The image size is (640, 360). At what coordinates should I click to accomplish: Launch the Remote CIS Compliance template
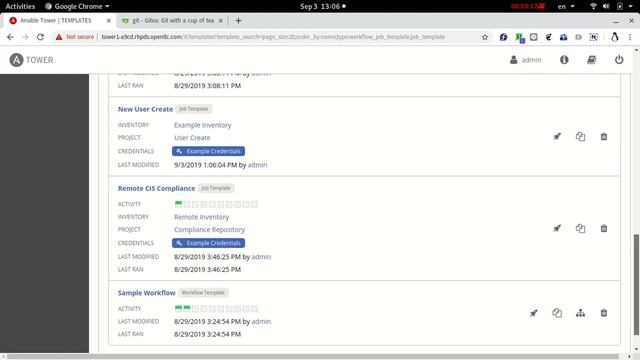[x=557, y=228]
